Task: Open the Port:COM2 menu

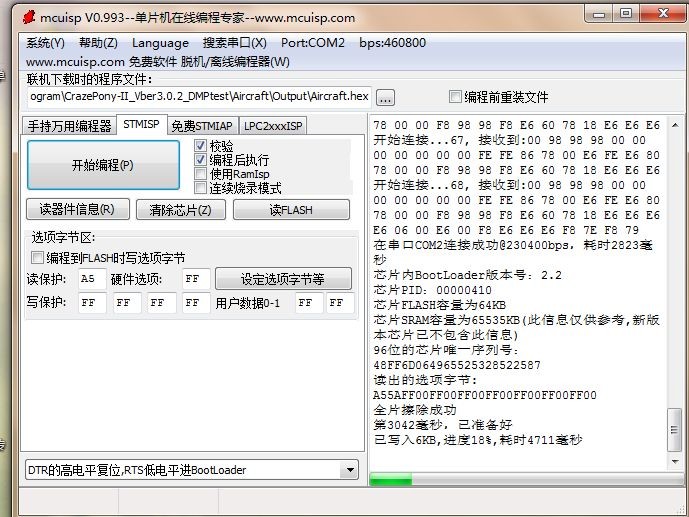Action: [312, 43]
